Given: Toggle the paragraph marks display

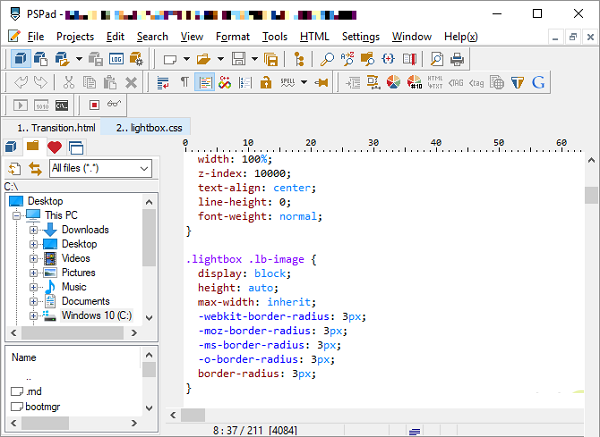Looking at the screenshot, I should (184, 82).
